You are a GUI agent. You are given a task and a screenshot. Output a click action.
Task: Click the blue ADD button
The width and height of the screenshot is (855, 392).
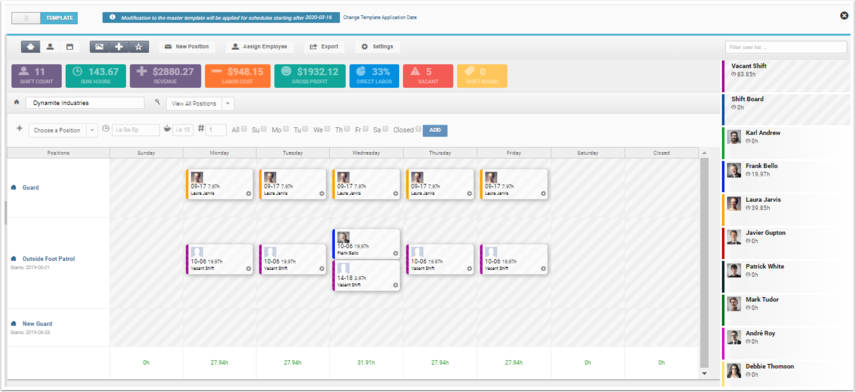[x=435, y=130]
